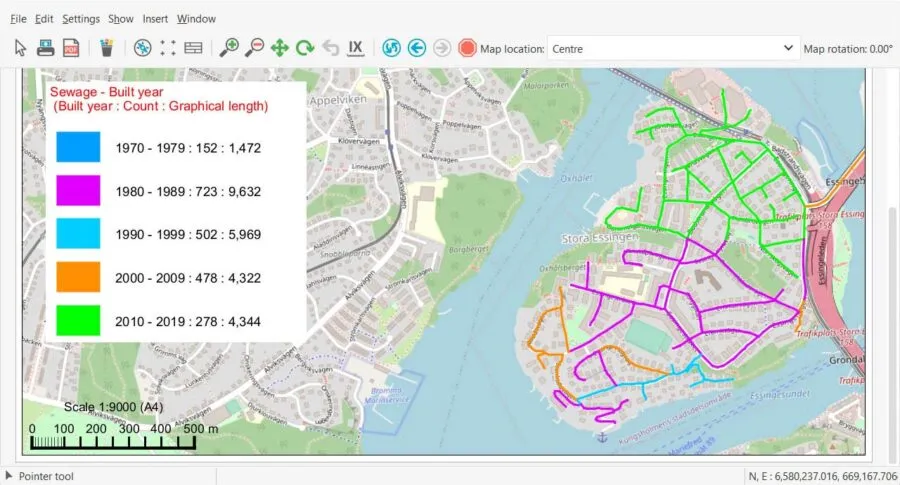Click legend text '1980 - 1989 : 723 : 9,632'
The width and height of the screenshot is (900, 485).
188,192
